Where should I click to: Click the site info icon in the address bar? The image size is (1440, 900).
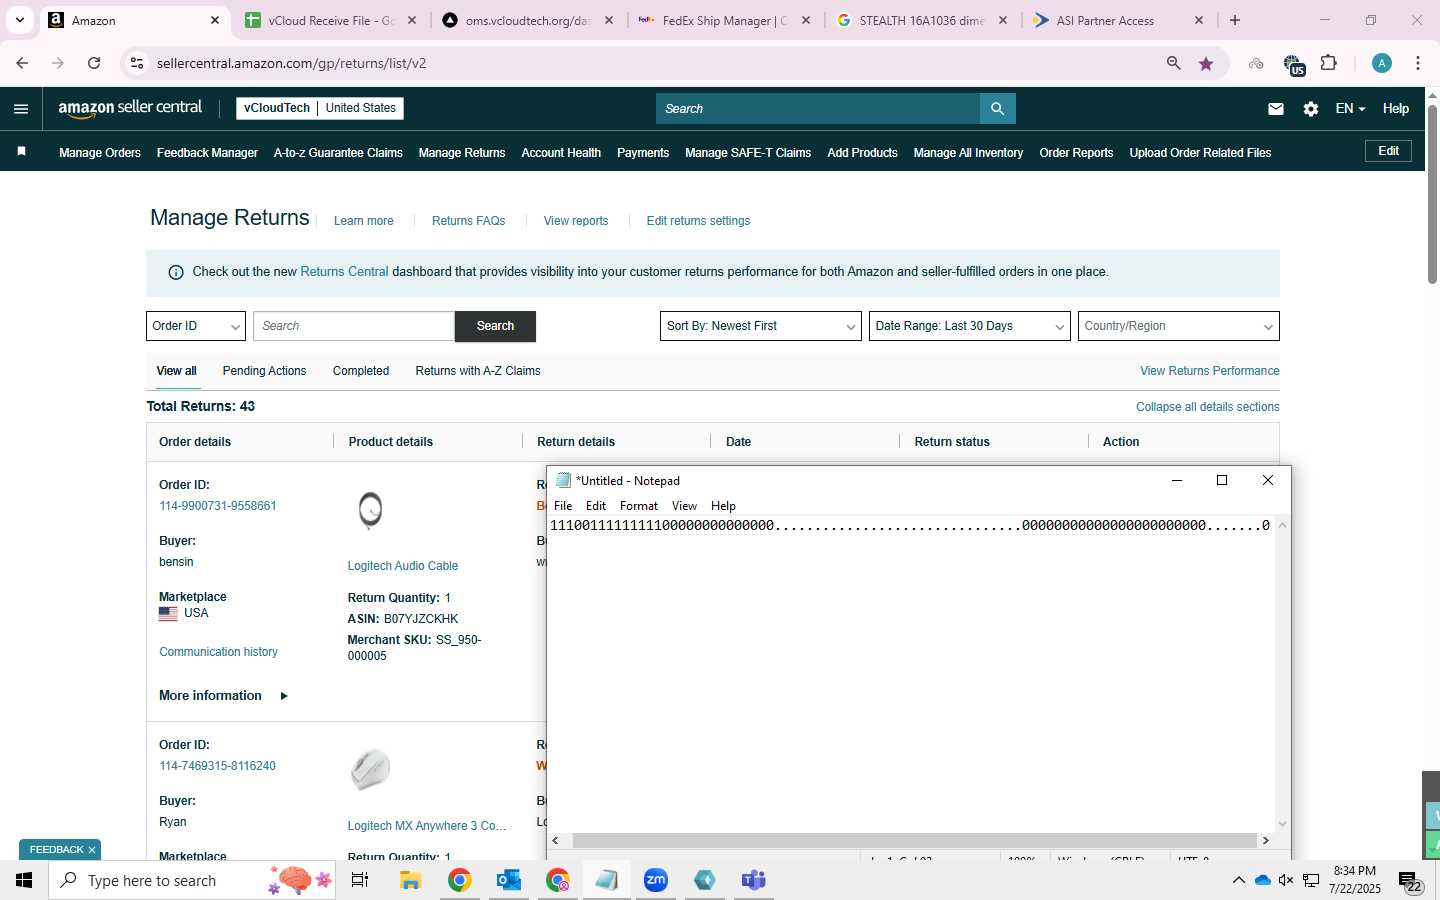click(x=137, y=63)
